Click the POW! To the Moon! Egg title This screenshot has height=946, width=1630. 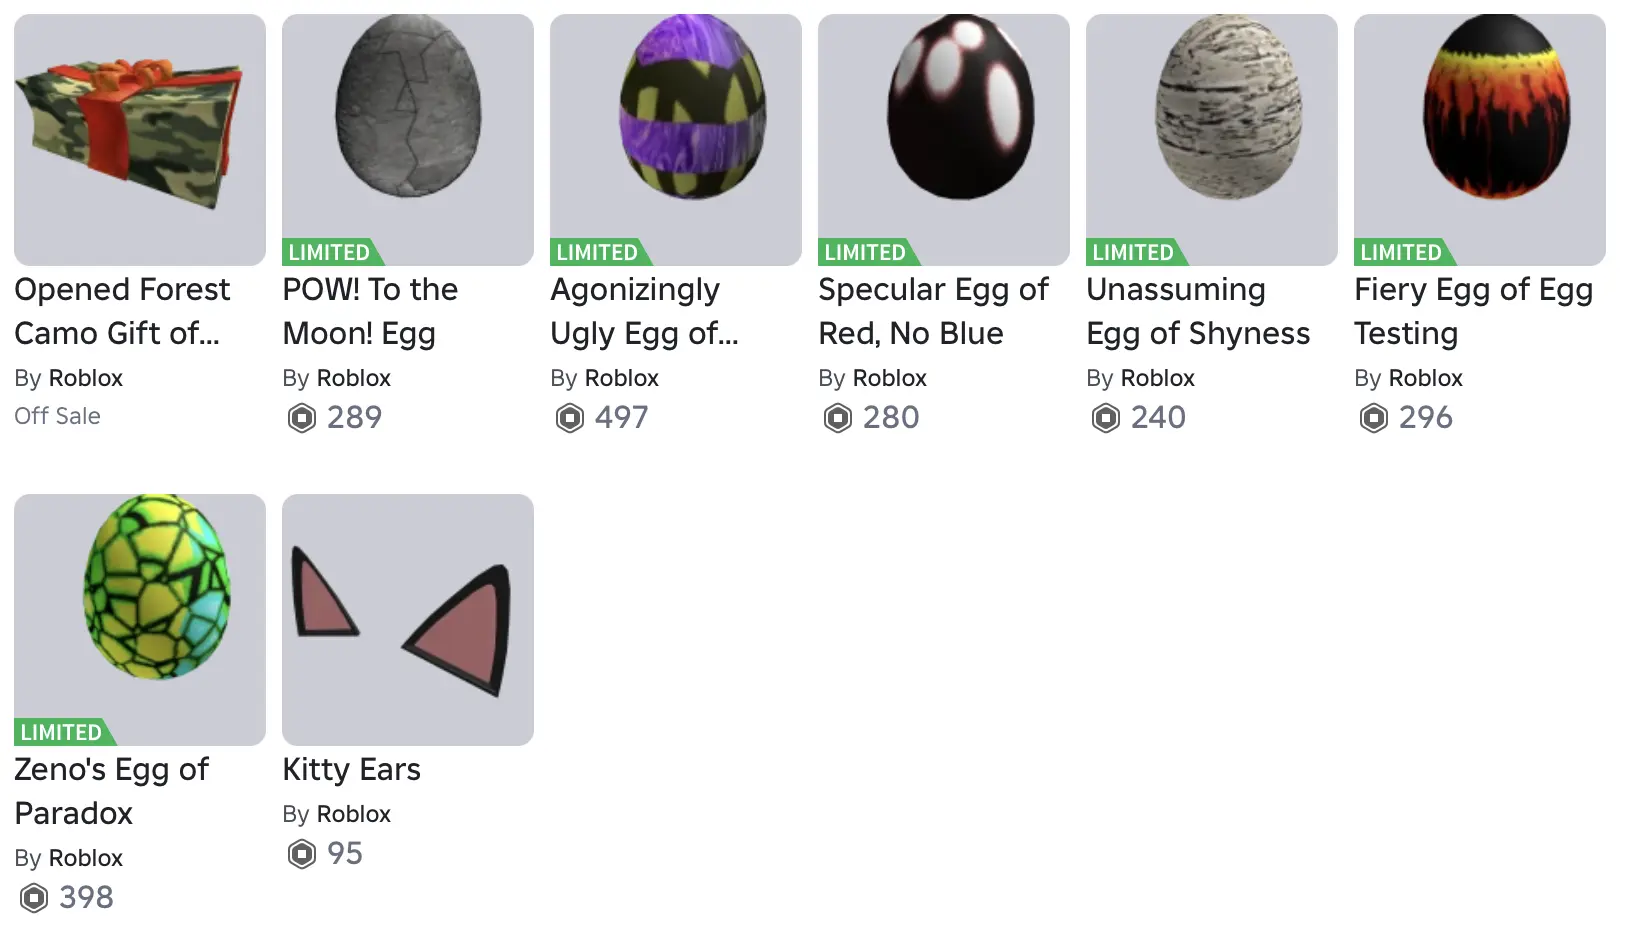(x=370, y=311)
